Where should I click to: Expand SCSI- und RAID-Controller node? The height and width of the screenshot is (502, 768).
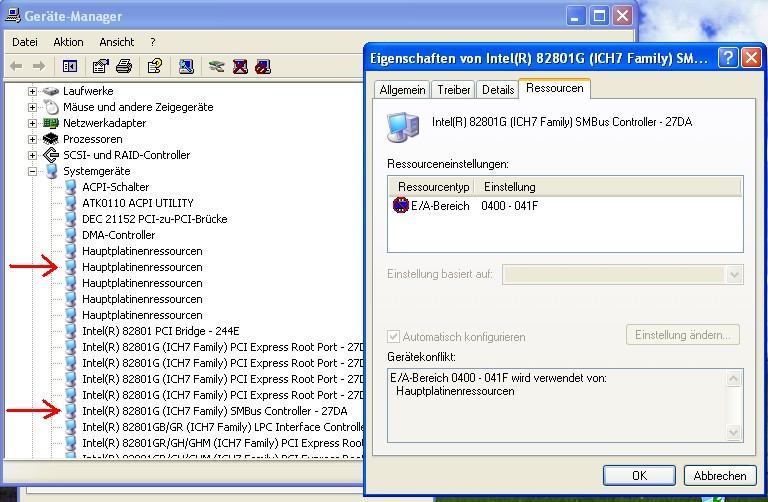(32, 155)
